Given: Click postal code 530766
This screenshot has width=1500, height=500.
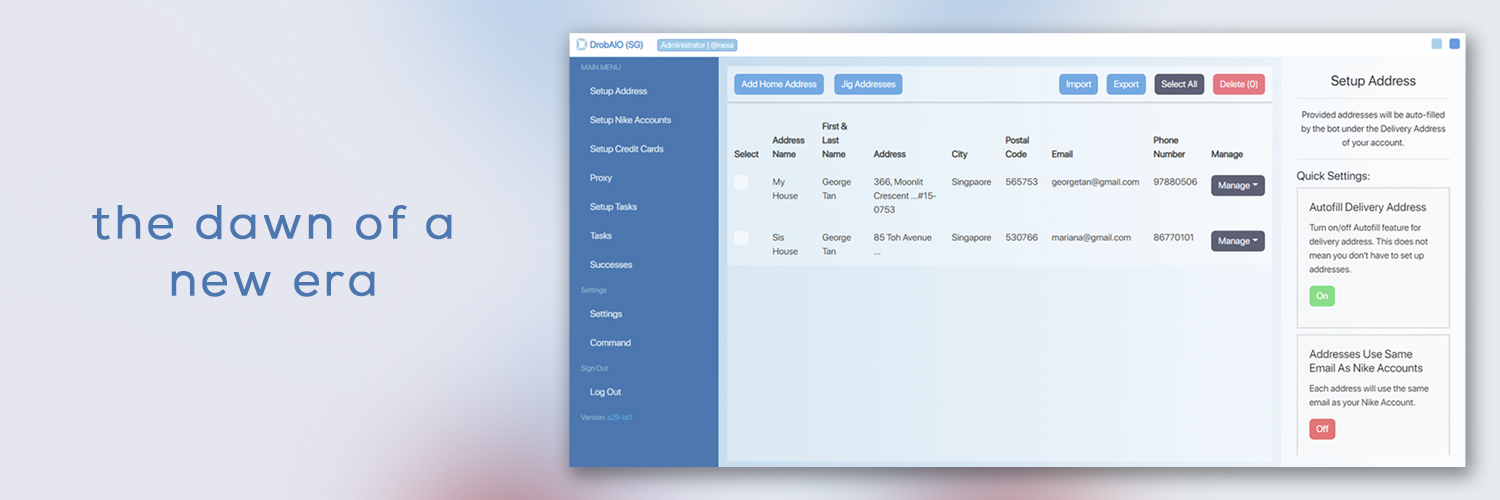Looking at the screenshot, I should (1021, 238).
